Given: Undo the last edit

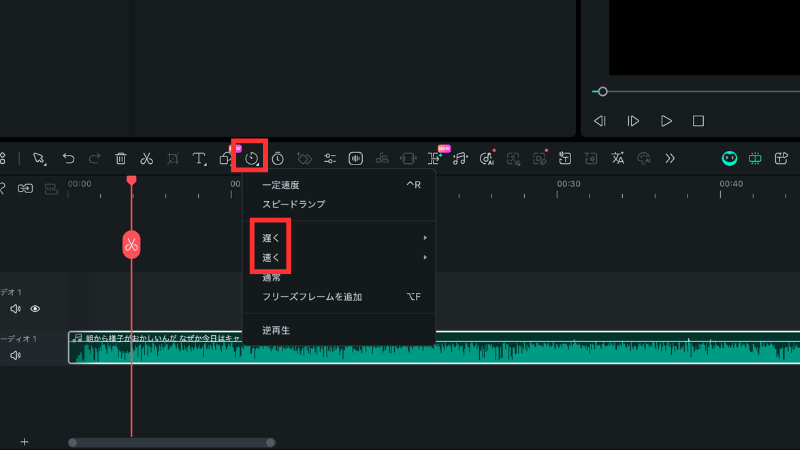Looking at the screenshot, I should coord(68,159).
